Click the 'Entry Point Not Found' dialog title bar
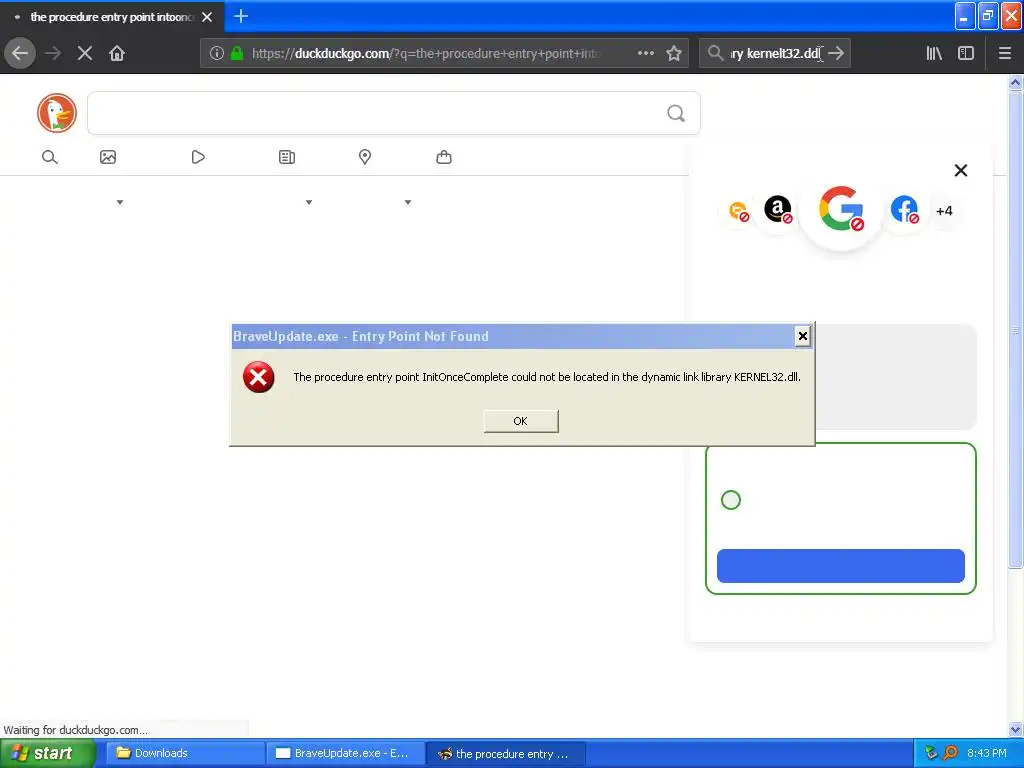Image resolution: width=1024 pixels, height=768 pixels. (x=513, y=336)
